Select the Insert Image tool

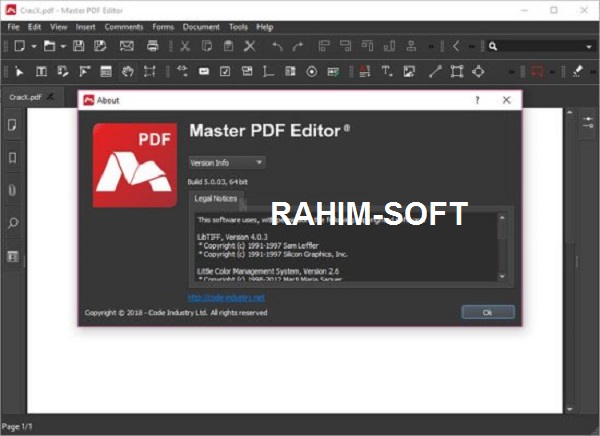click(x=409, y=72)
